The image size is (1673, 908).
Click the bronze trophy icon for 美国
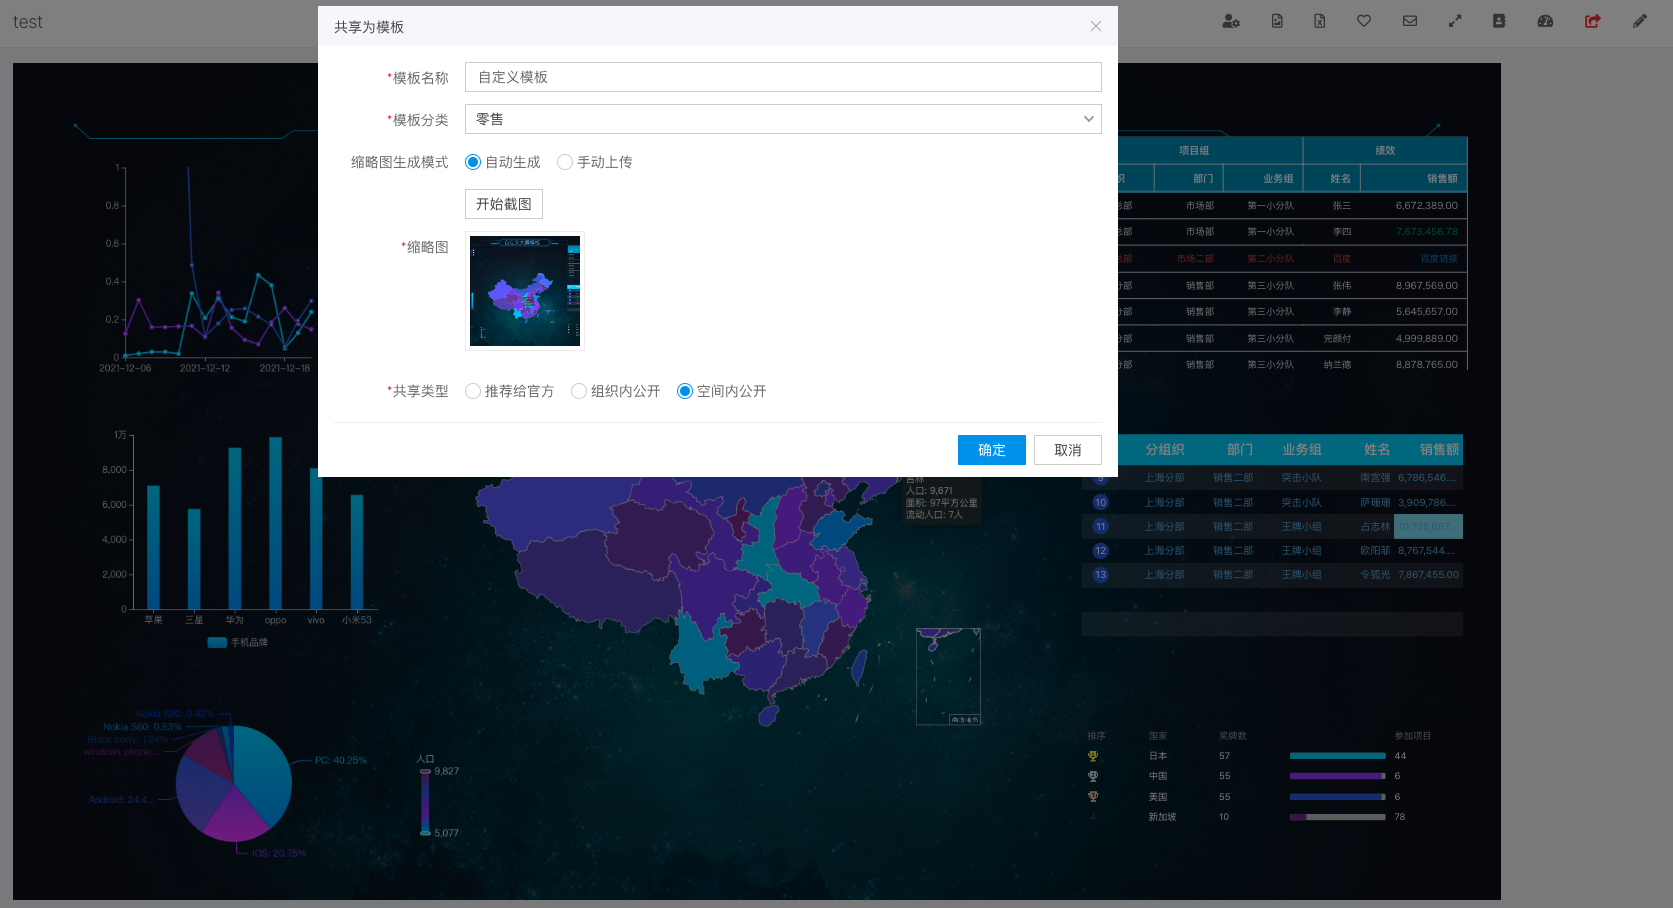click(1093, 797)
